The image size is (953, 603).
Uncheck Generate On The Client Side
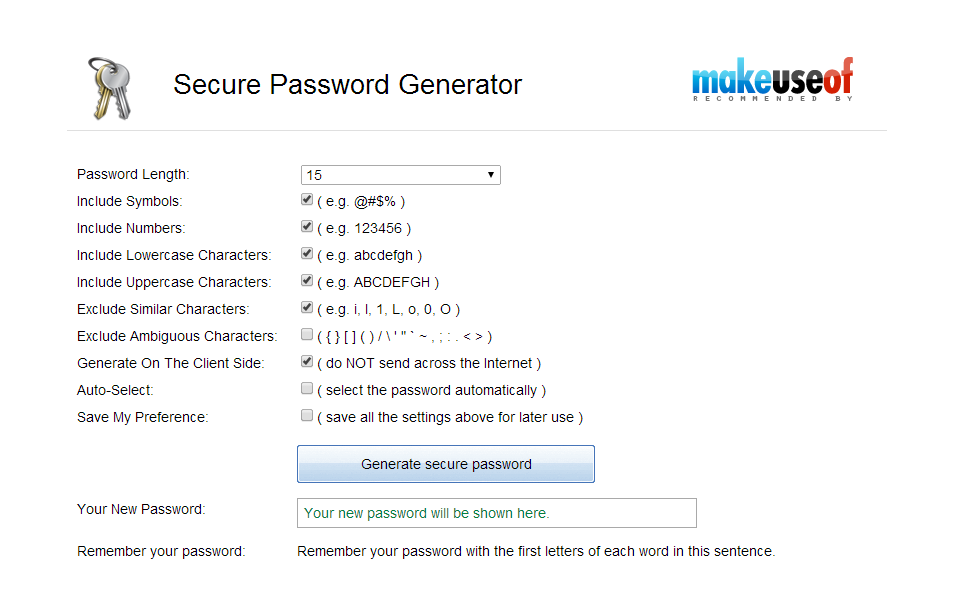[307, 361]
